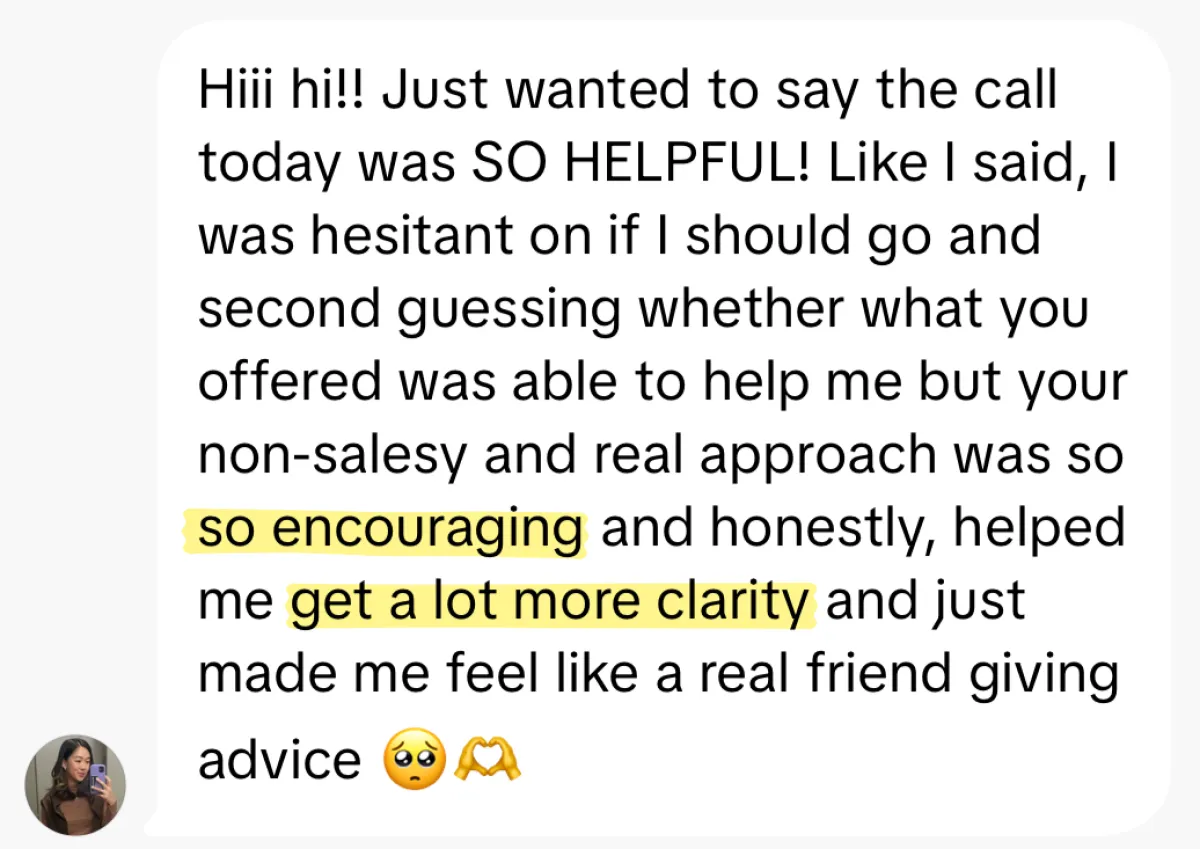Click the word 'honestly' in the message
This screenshot has height=849, width=1200.
tap(820, 532)
